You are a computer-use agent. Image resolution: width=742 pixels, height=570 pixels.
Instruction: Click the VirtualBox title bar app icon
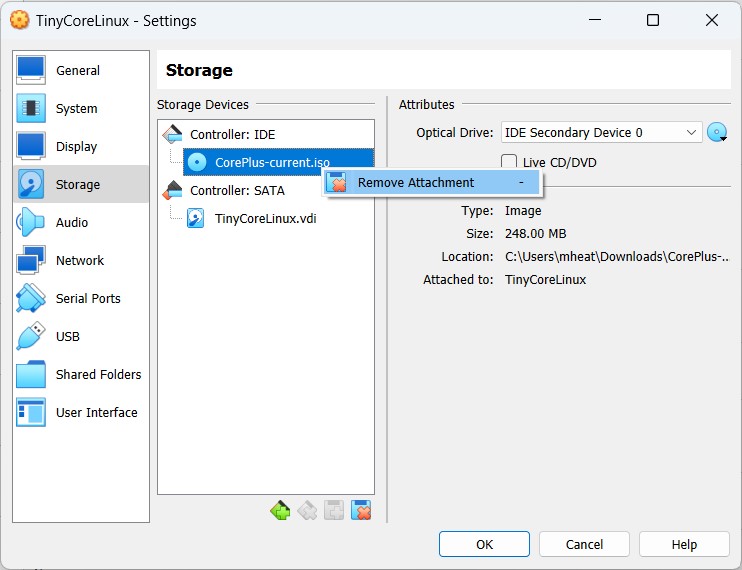coord(19,20)
